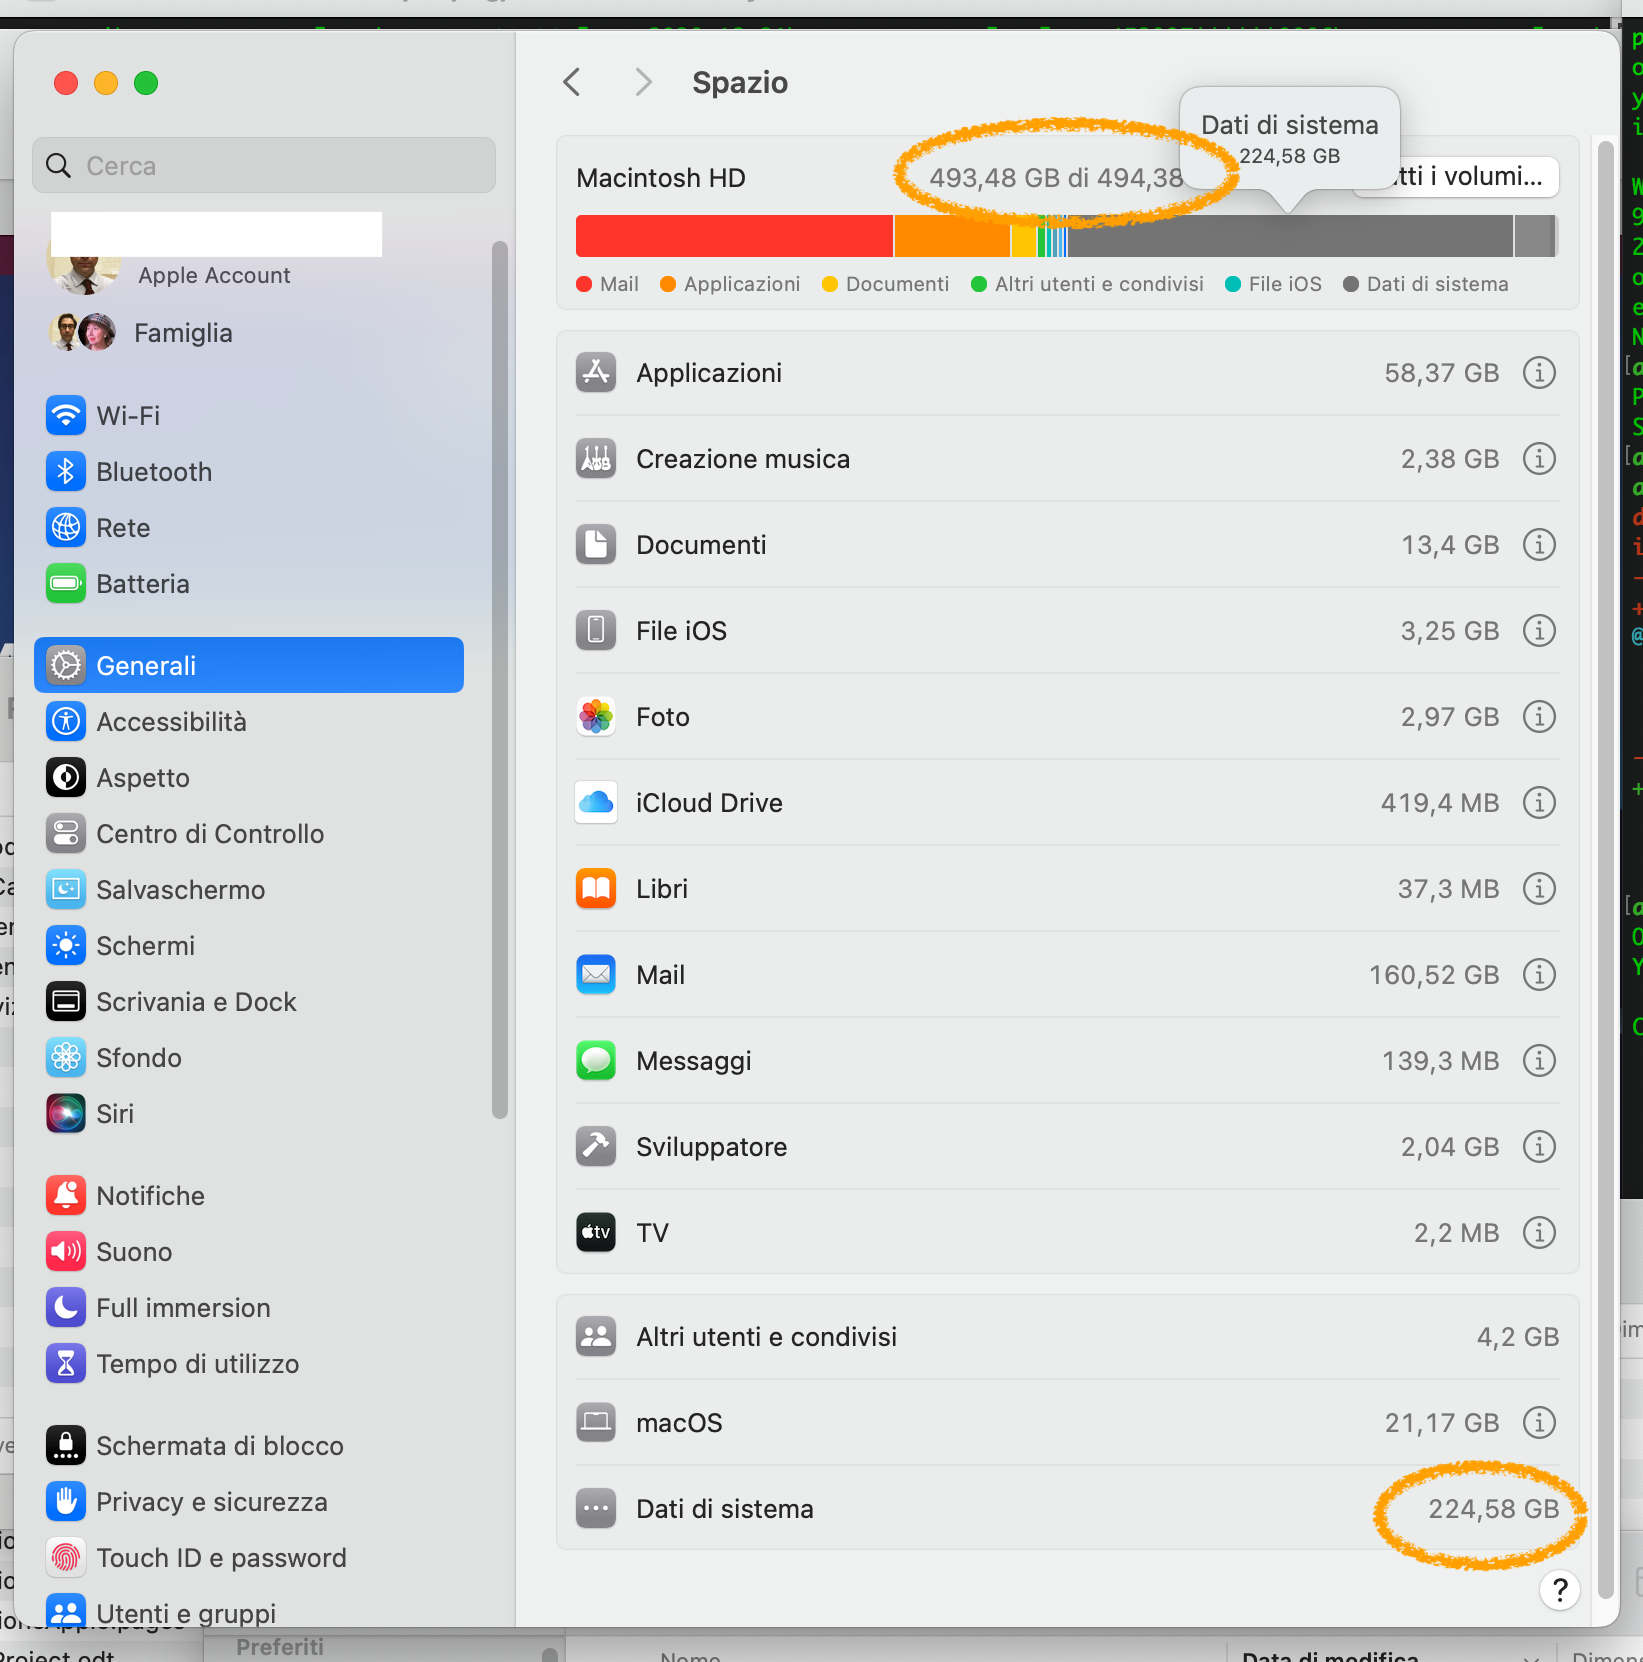This screenshot has width=1643, height=1662.
Task: Click Touch ID e password fingerprint icon
Action: coord(66,1557)
